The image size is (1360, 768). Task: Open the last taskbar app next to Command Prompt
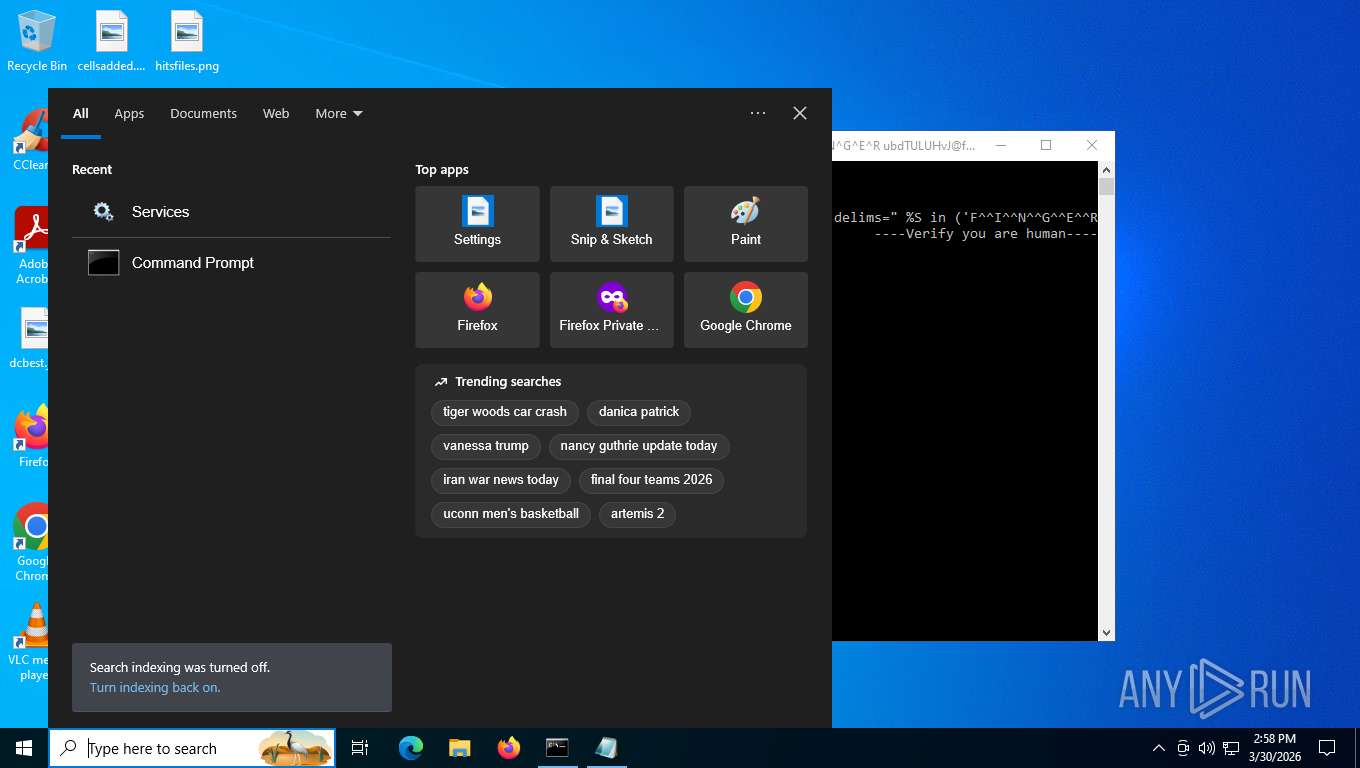click(606, 748)
